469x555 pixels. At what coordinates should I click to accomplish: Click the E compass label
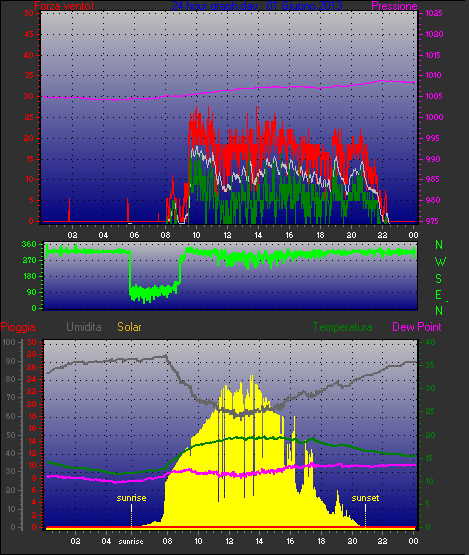pos(439,294)
